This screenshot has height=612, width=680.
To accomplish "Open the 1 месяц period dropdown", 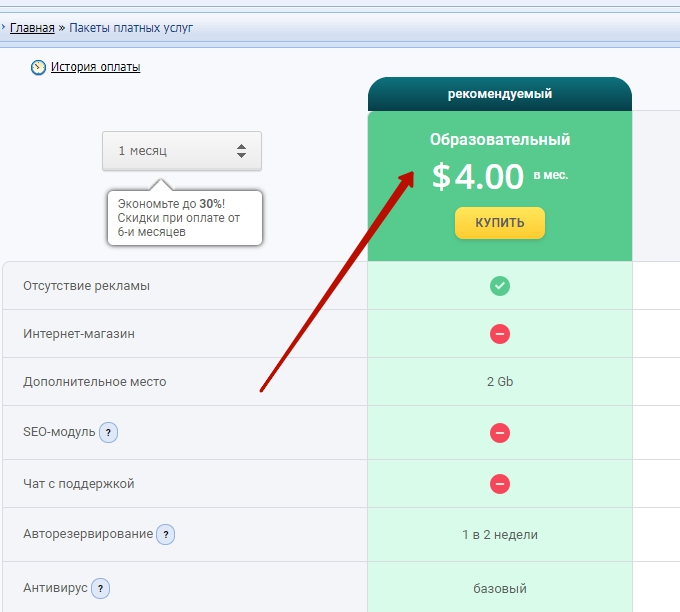I will click(182, 151).
